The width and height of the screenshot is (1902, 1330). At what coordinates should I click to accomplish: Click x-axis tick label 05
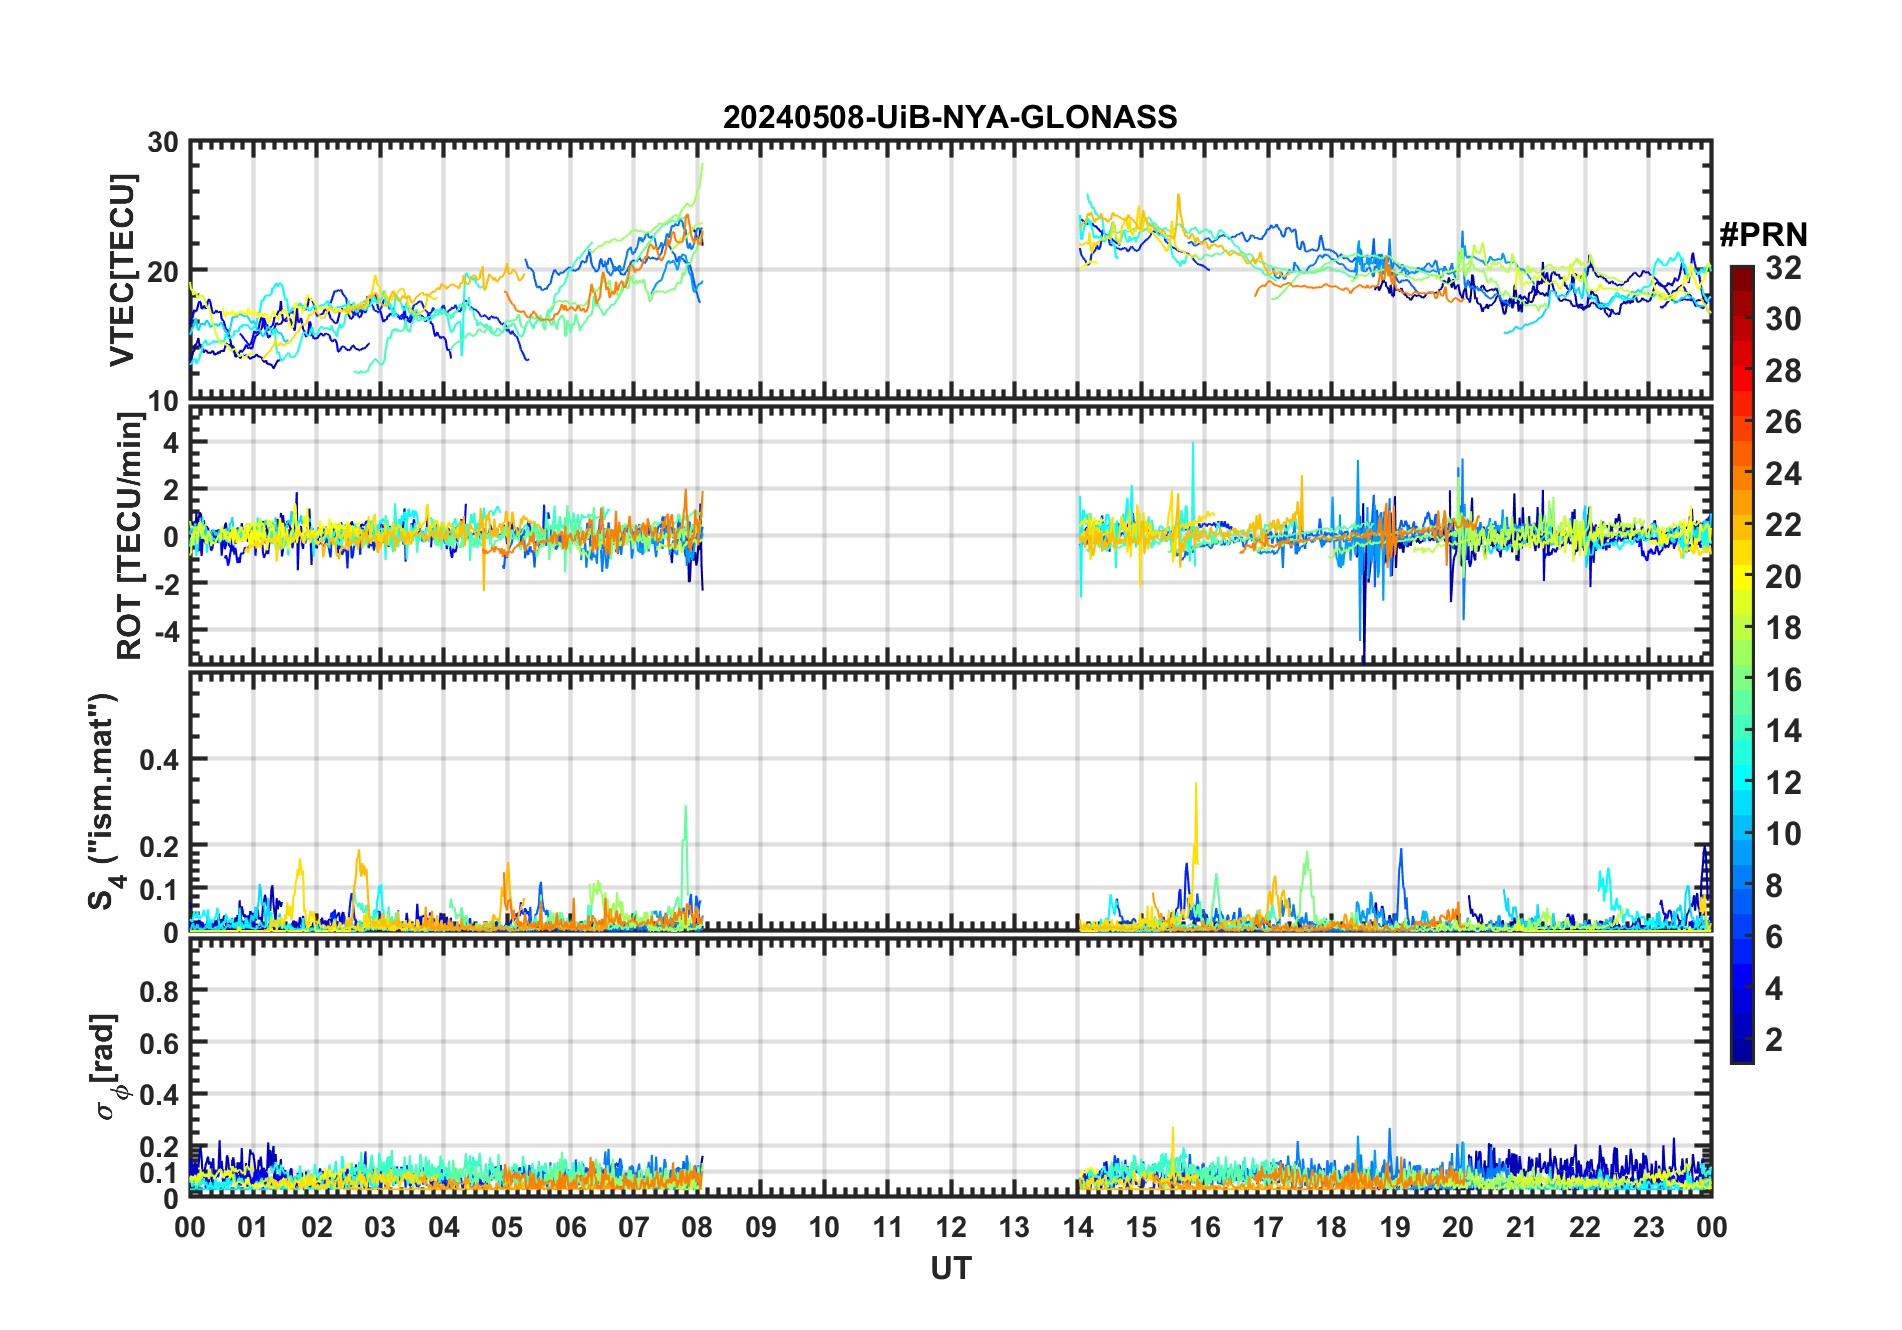click(x=507, y=1228)
